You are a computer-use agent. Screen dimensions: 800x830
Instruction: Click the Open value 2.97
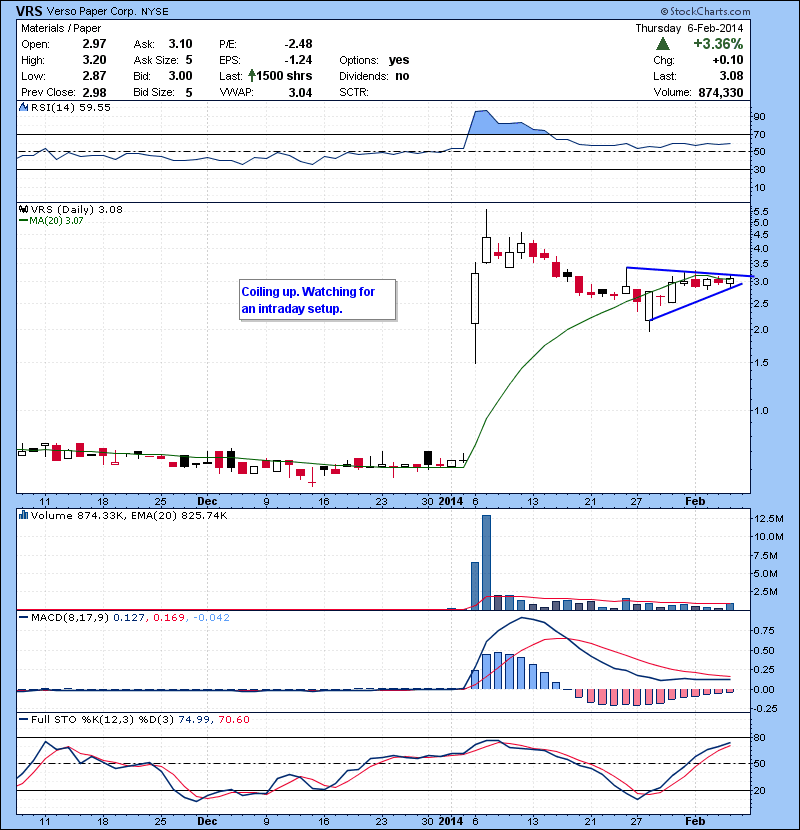coord(94,44)
